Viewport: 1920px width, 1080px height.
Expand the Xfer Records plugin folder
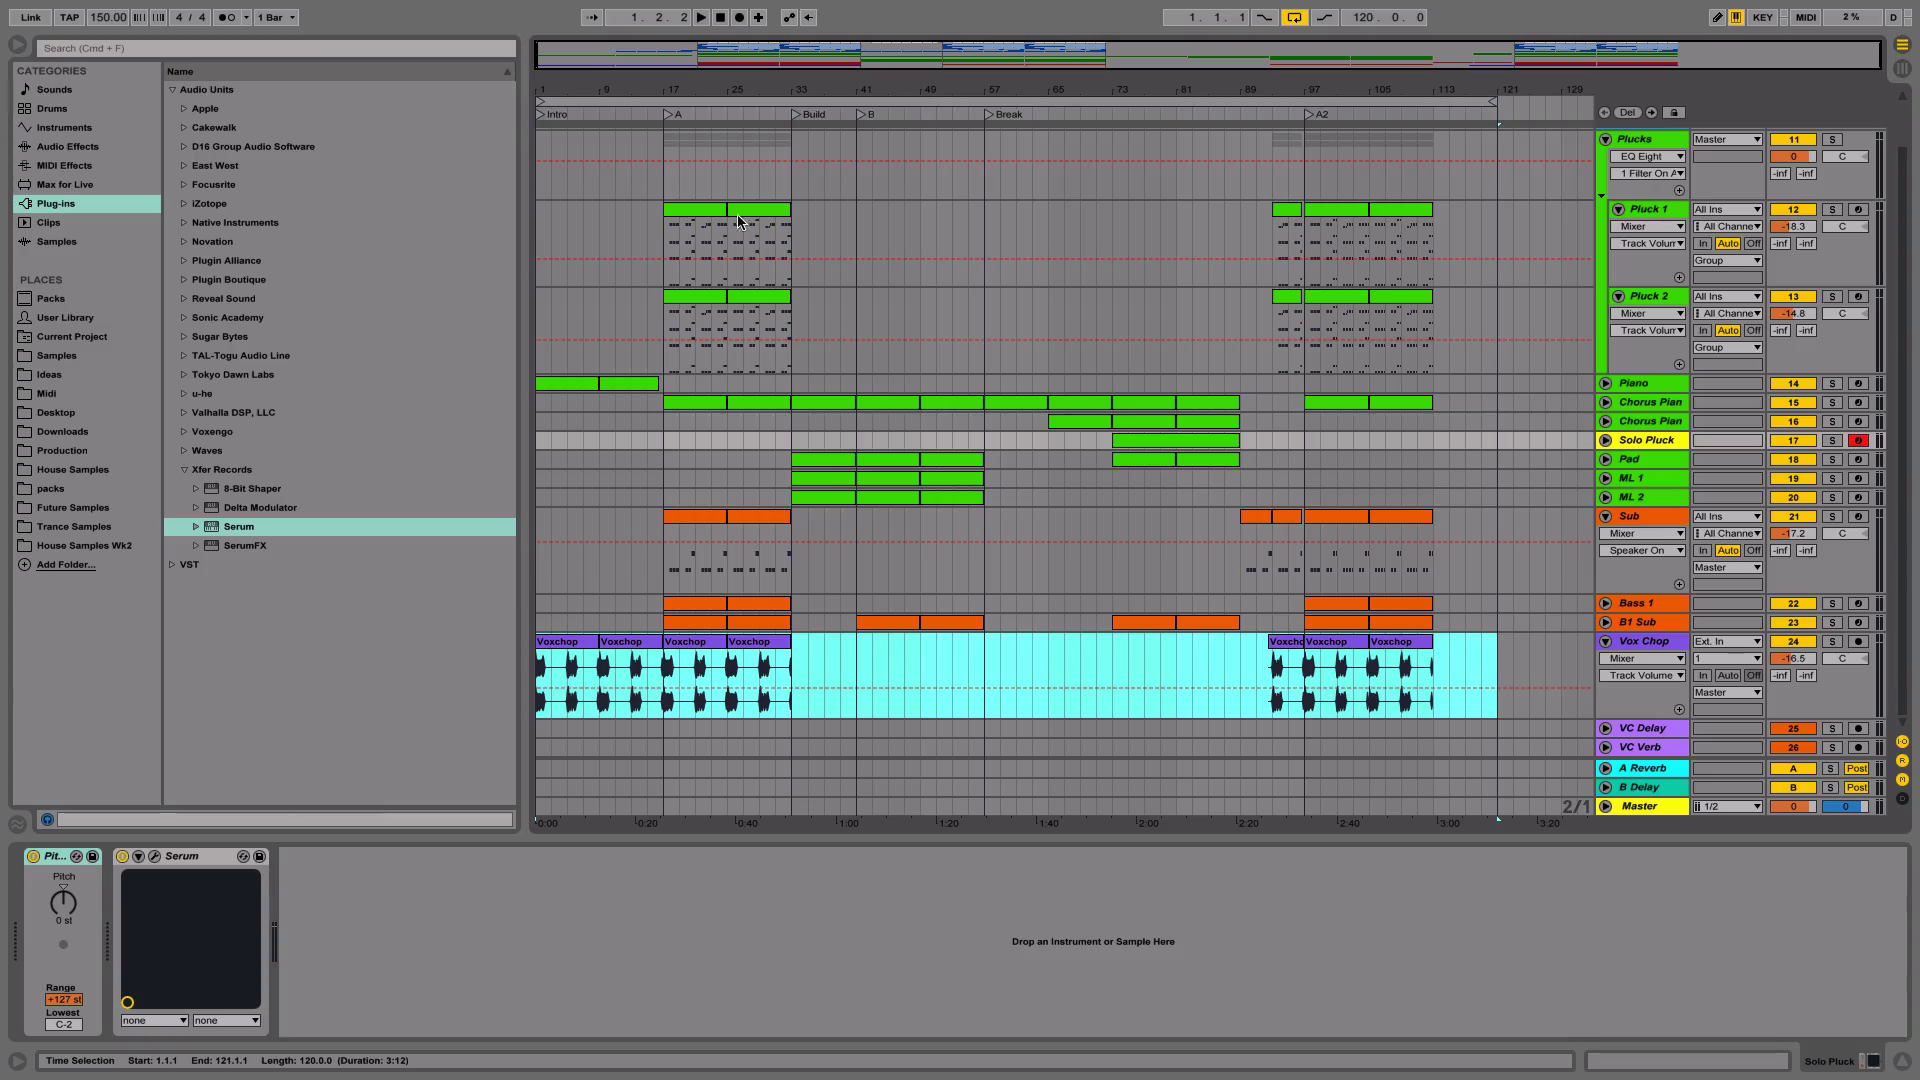coord(183,469)
